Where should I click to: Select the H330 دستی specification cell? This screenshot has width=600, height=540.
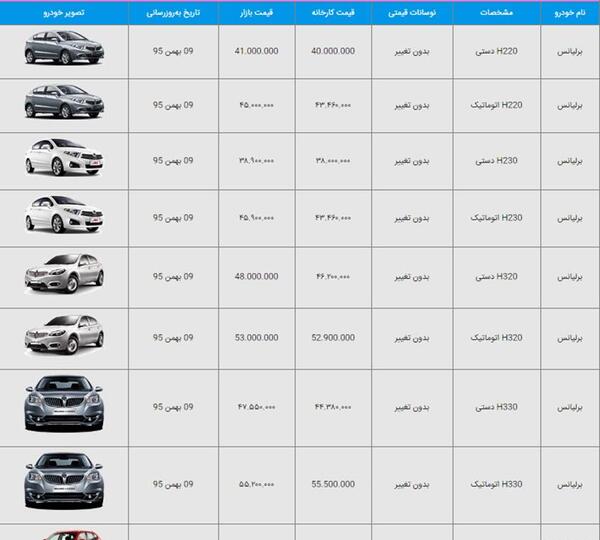pyautogui.click(x=496, y=407)
